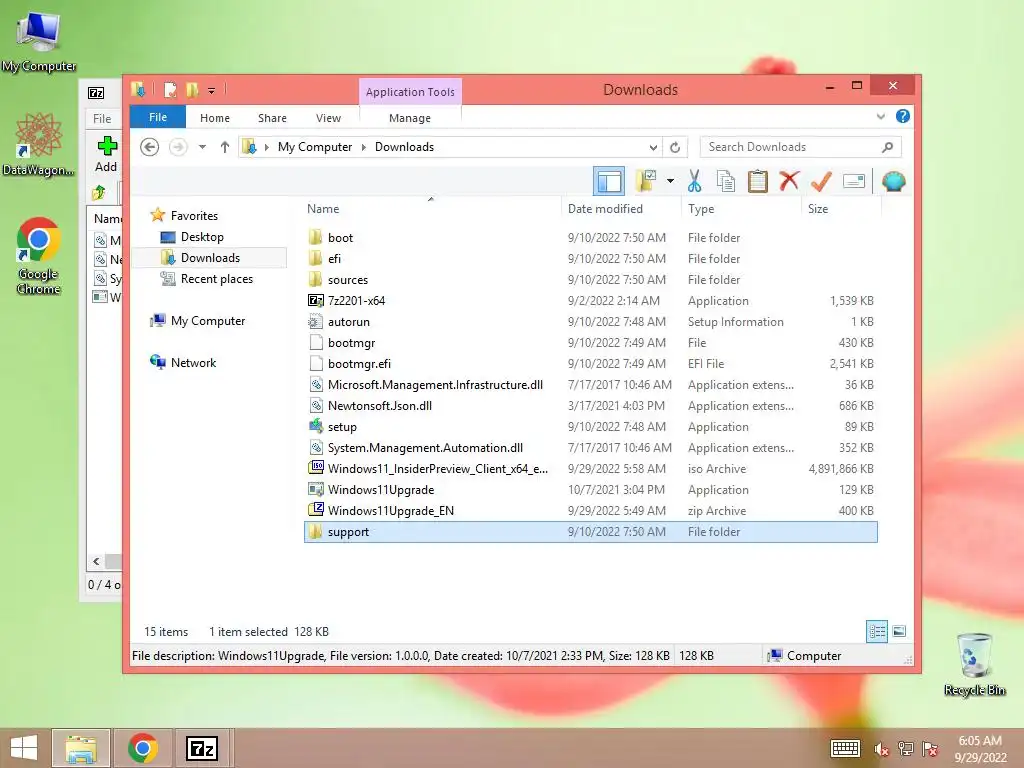
Task: Click the Up one level arrow
Action: 225,147
